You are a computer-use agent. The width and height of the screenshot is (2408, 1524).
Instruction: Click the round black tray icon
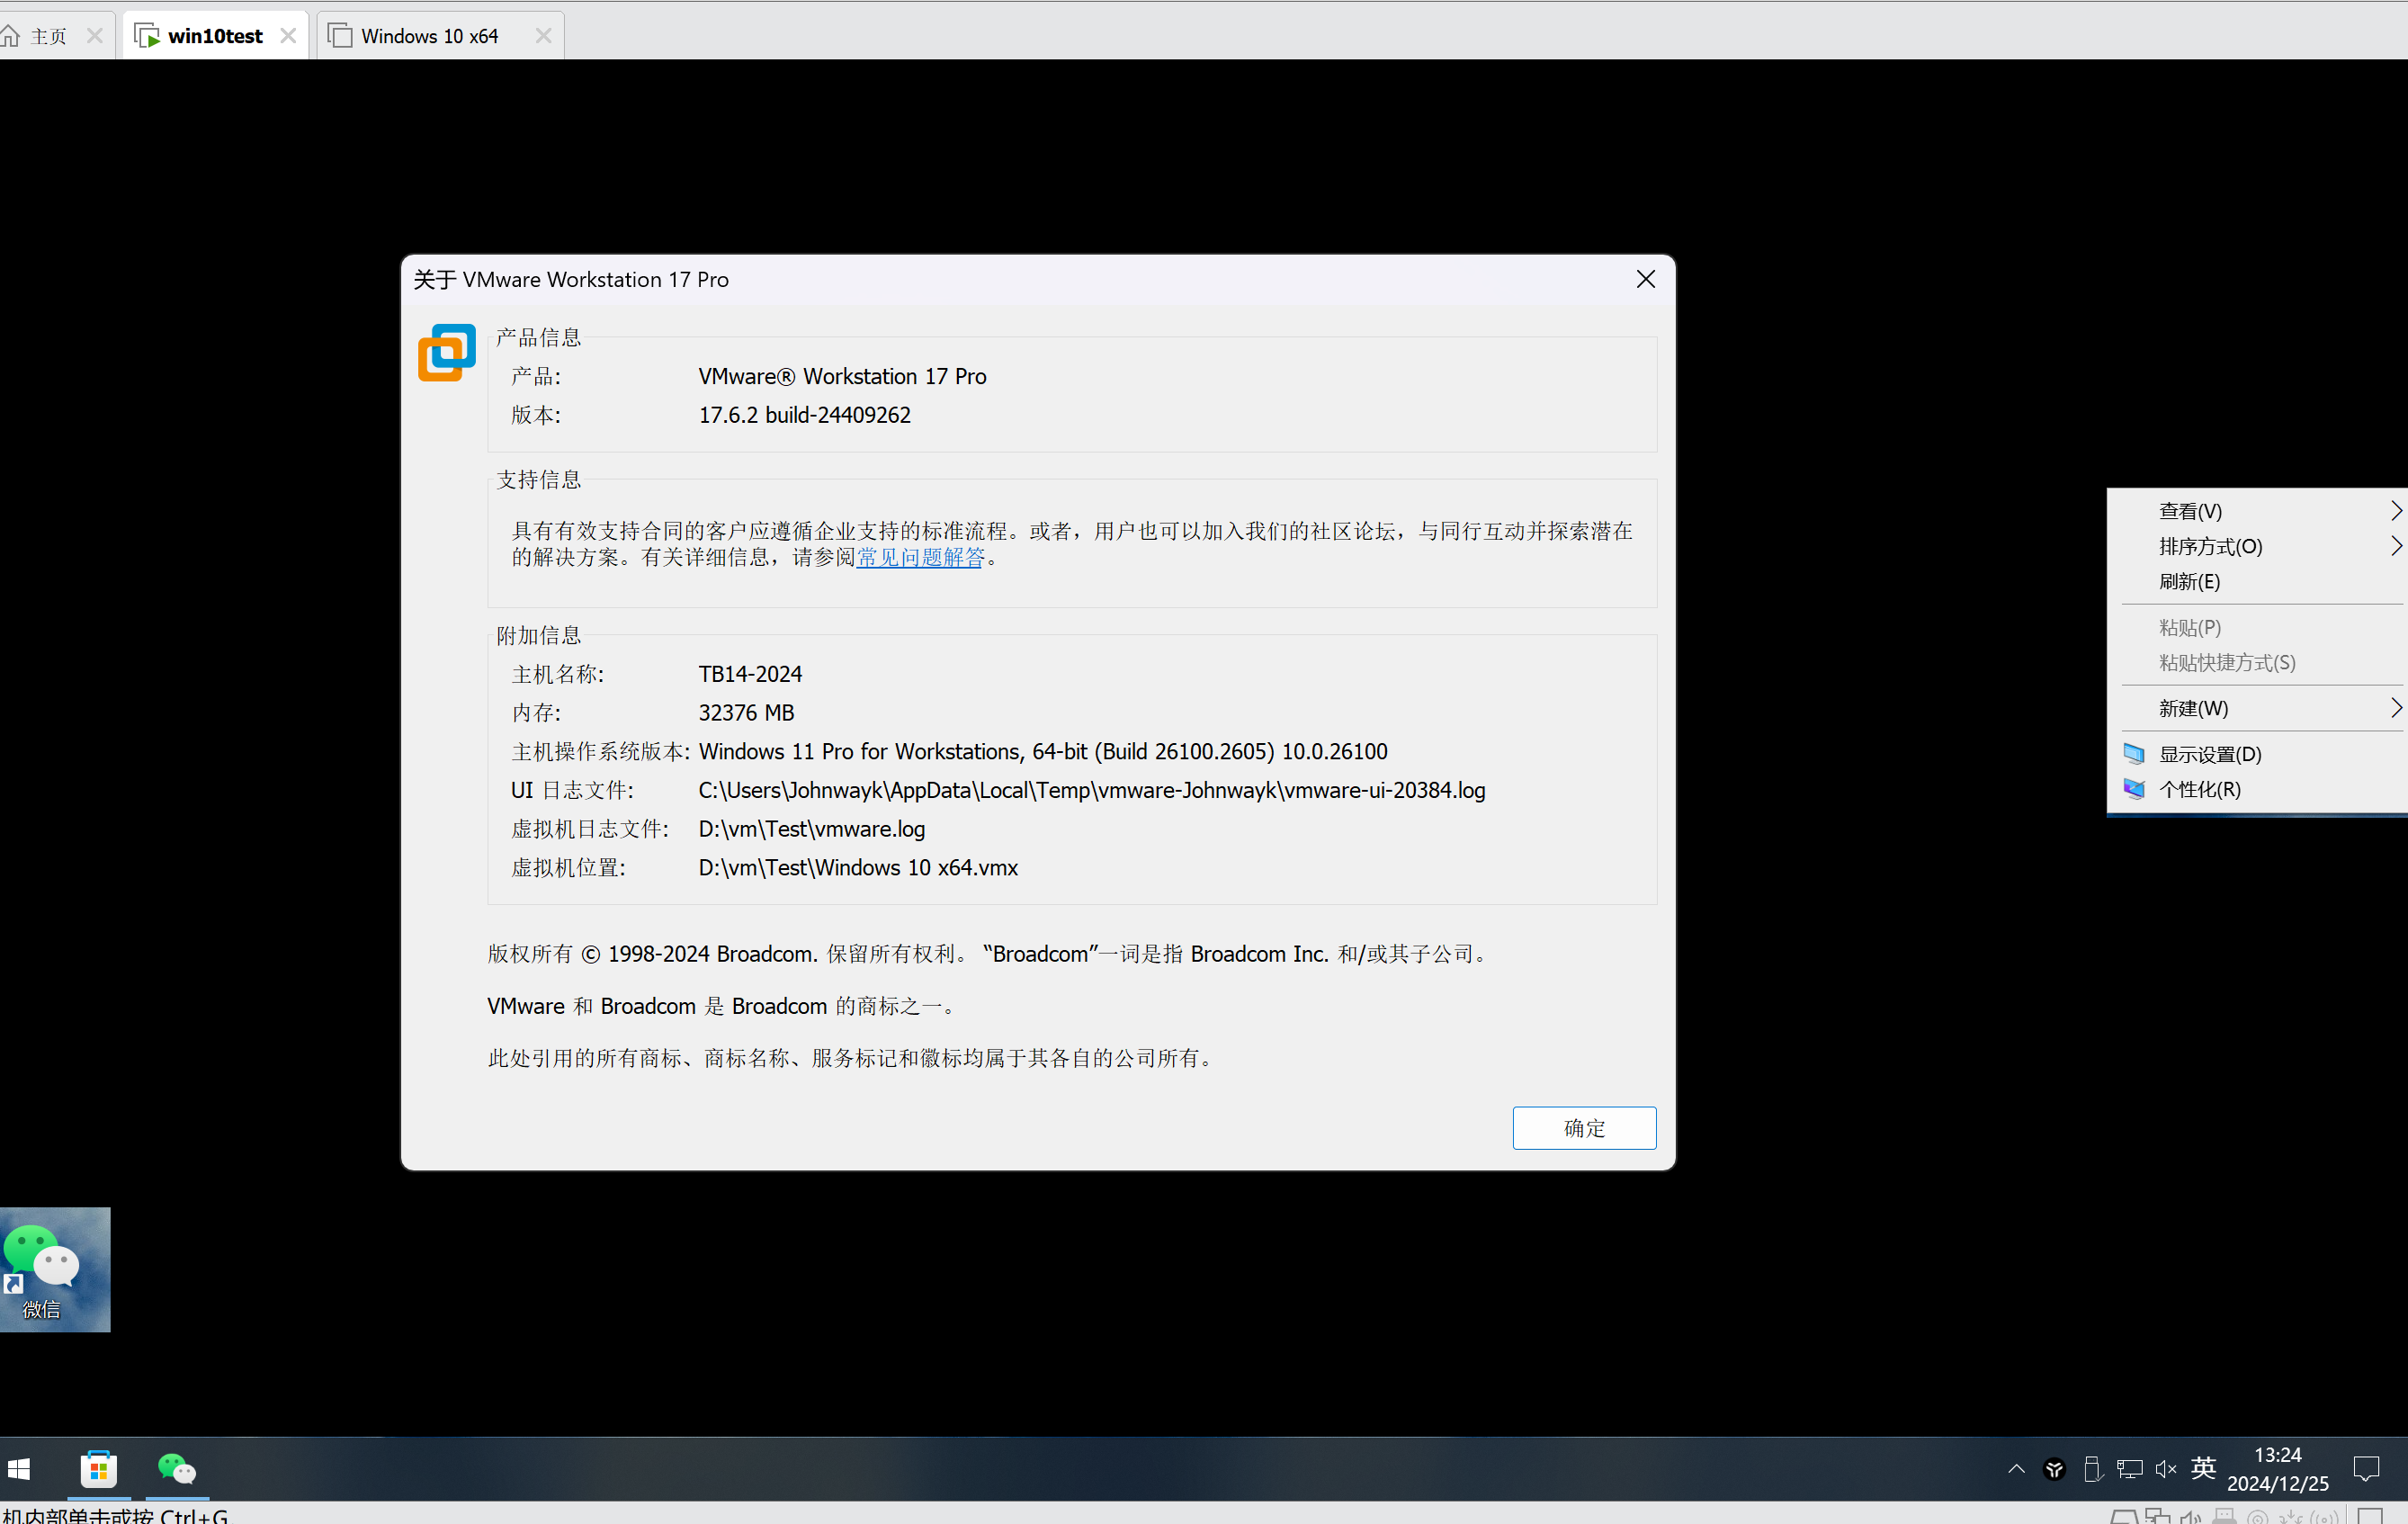[2054, 1468]
